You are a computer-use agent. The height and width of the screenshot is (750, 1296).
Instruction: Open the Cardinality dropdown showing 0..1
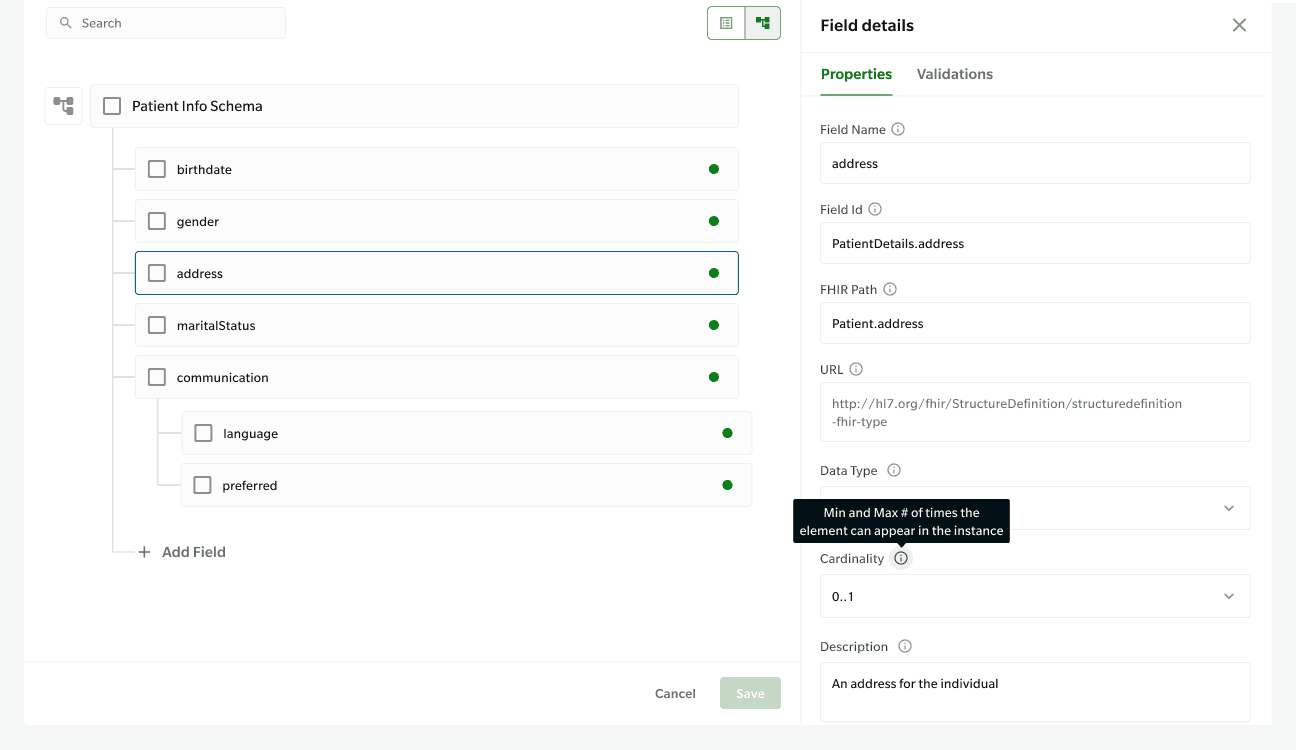pos(1035,596)
